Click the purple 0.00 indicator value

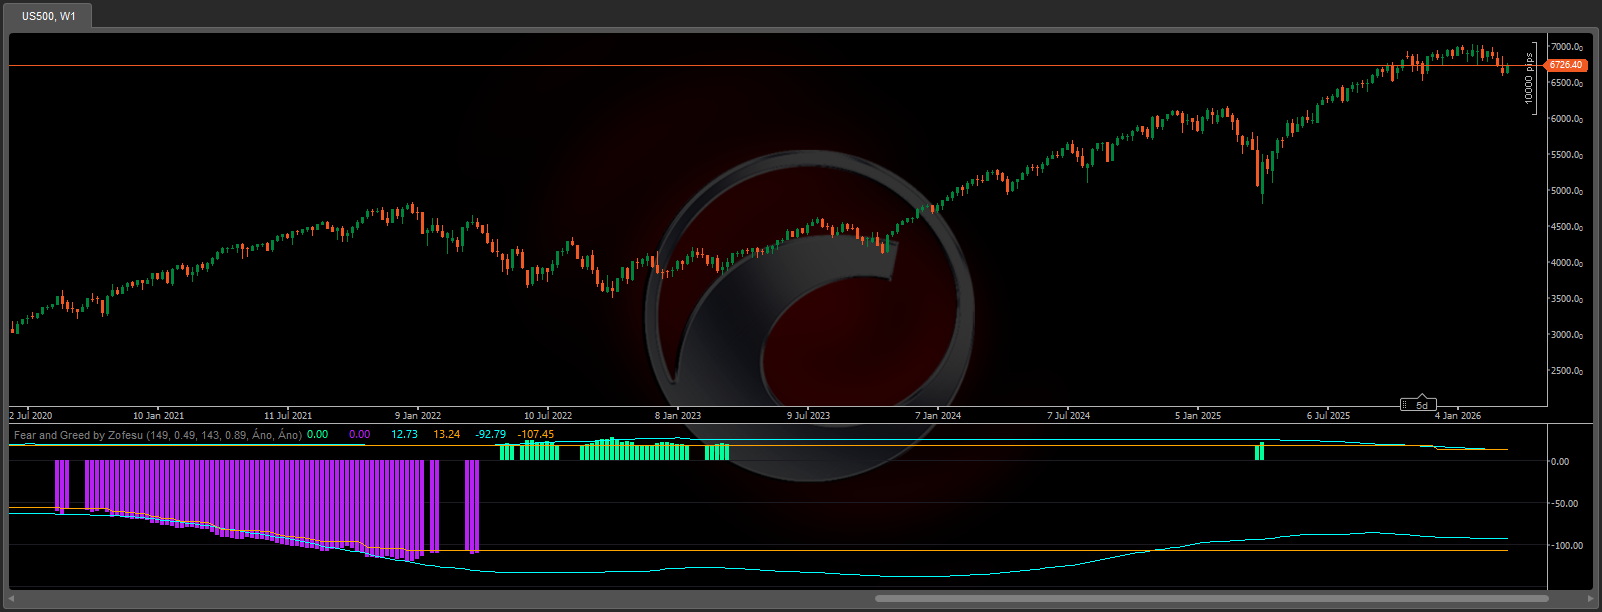tap(359, 435)
